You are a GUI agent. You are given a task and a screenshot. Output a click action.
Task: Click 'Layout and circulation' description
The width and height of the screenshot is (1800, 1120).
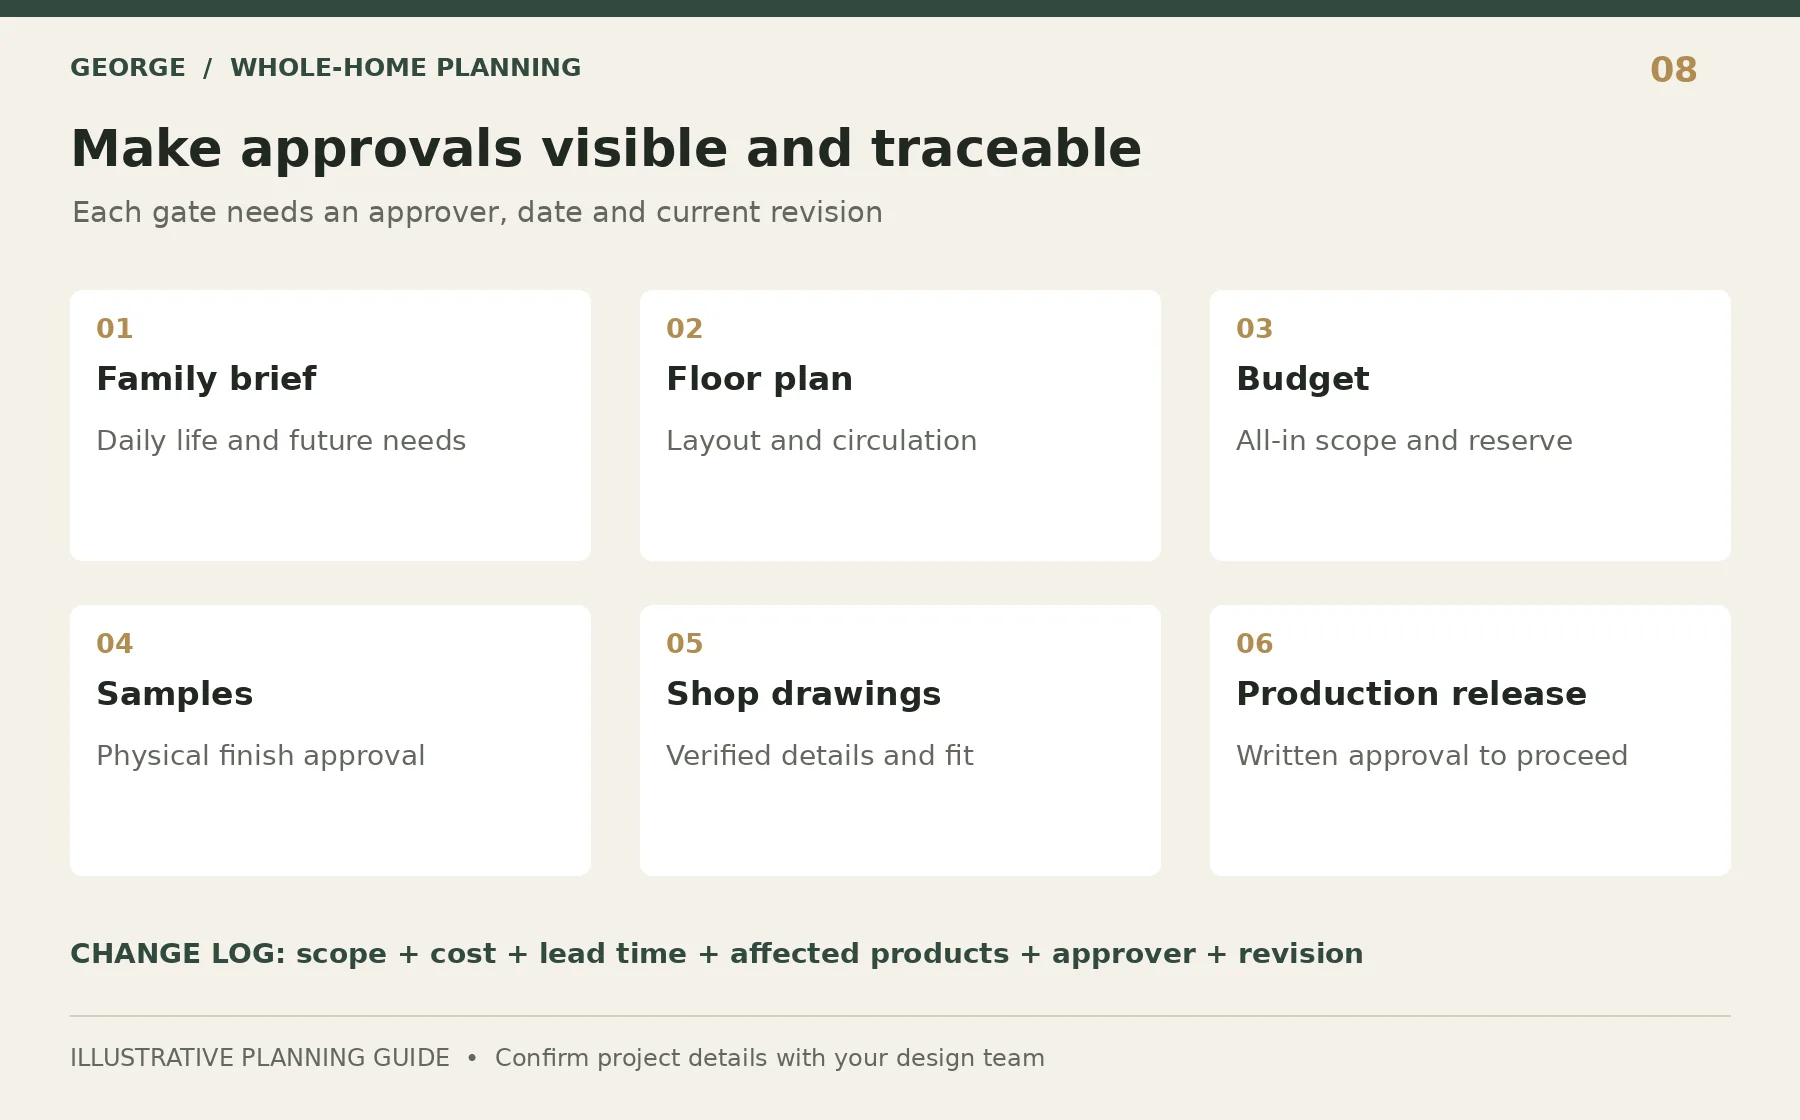(821, 441)
